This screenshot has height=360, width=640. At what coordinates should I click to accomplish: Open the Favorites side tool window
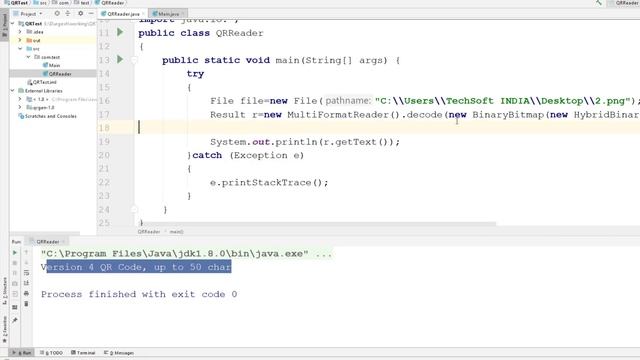click(4, 329)
